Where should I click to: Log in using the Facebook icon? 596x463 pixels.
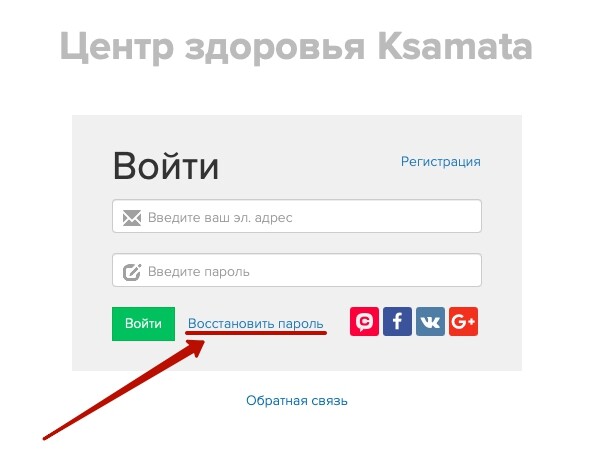point(397,322)
